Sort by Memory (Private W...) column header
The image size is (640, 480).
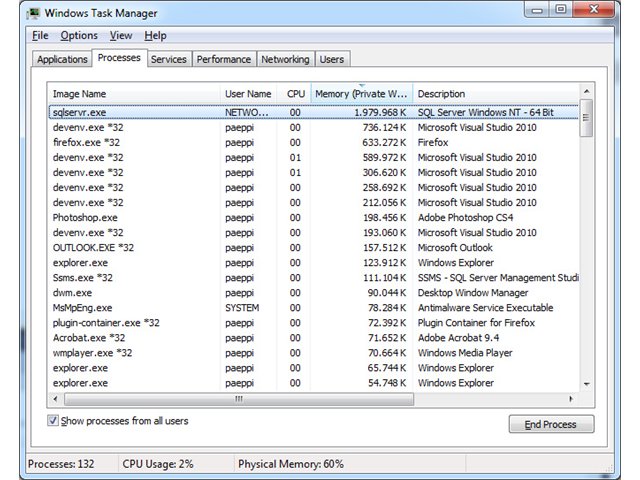(362, 94)
